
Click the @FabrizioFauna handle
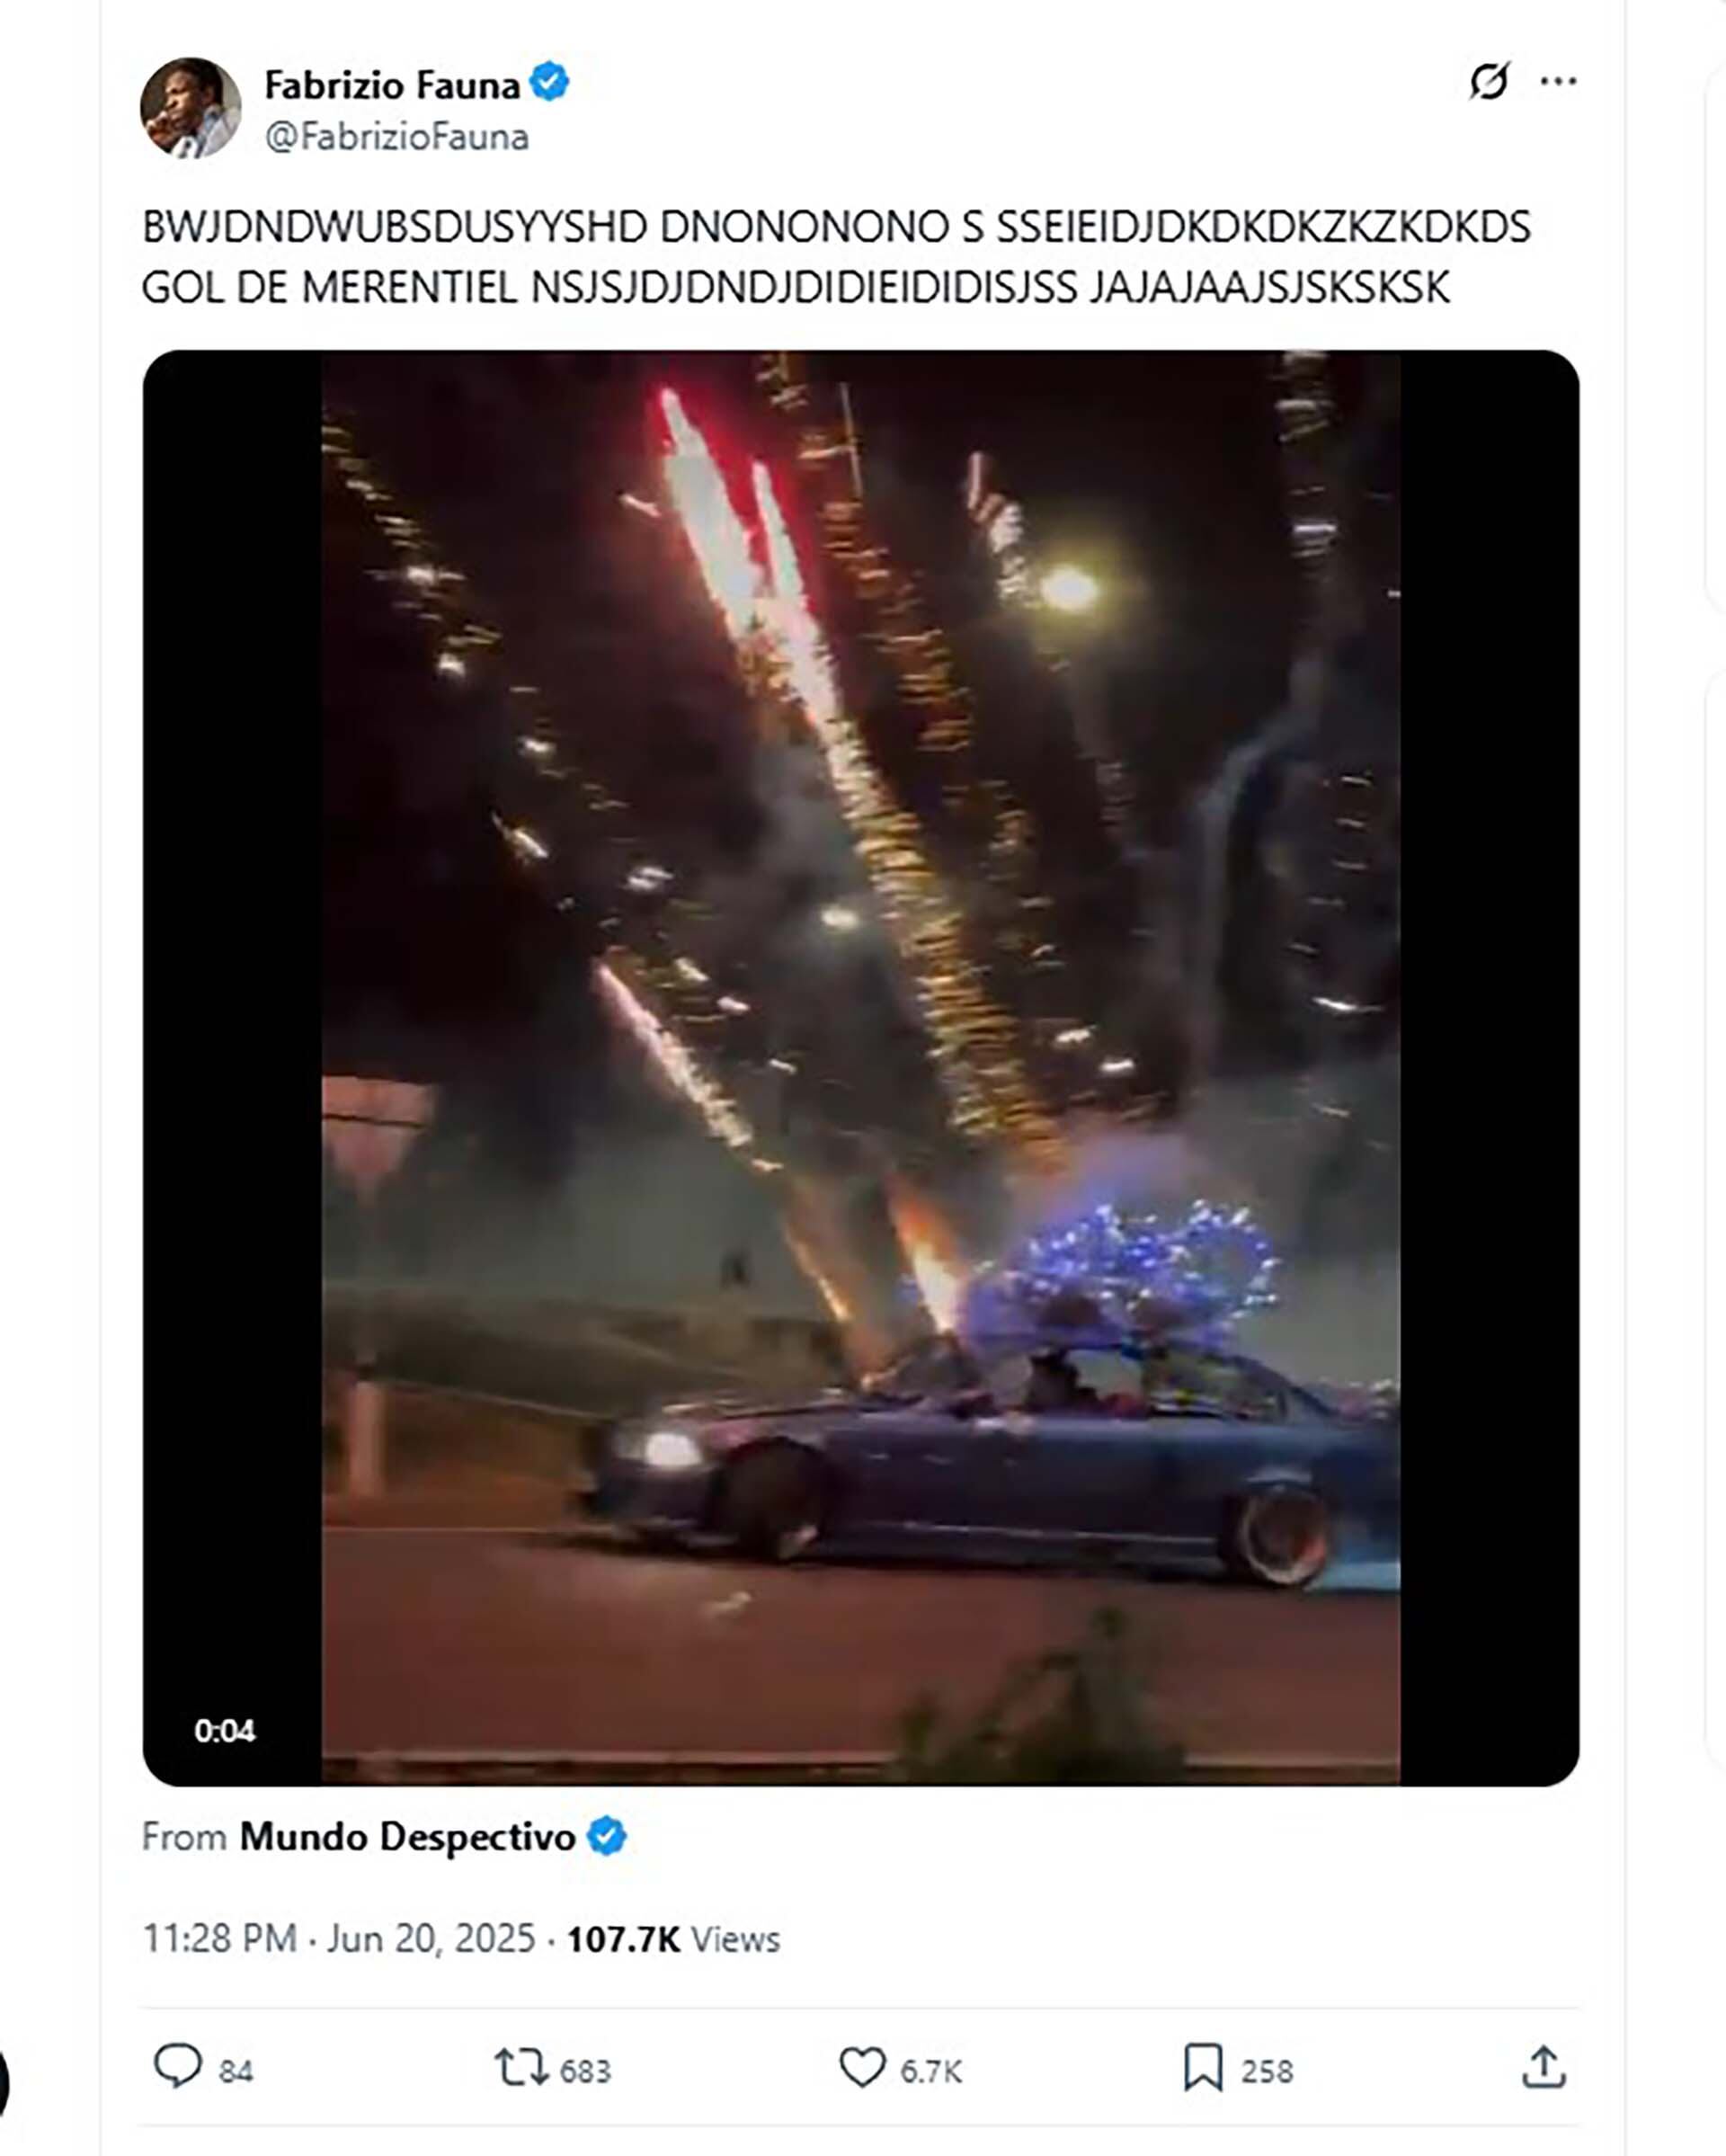point(397,137)
